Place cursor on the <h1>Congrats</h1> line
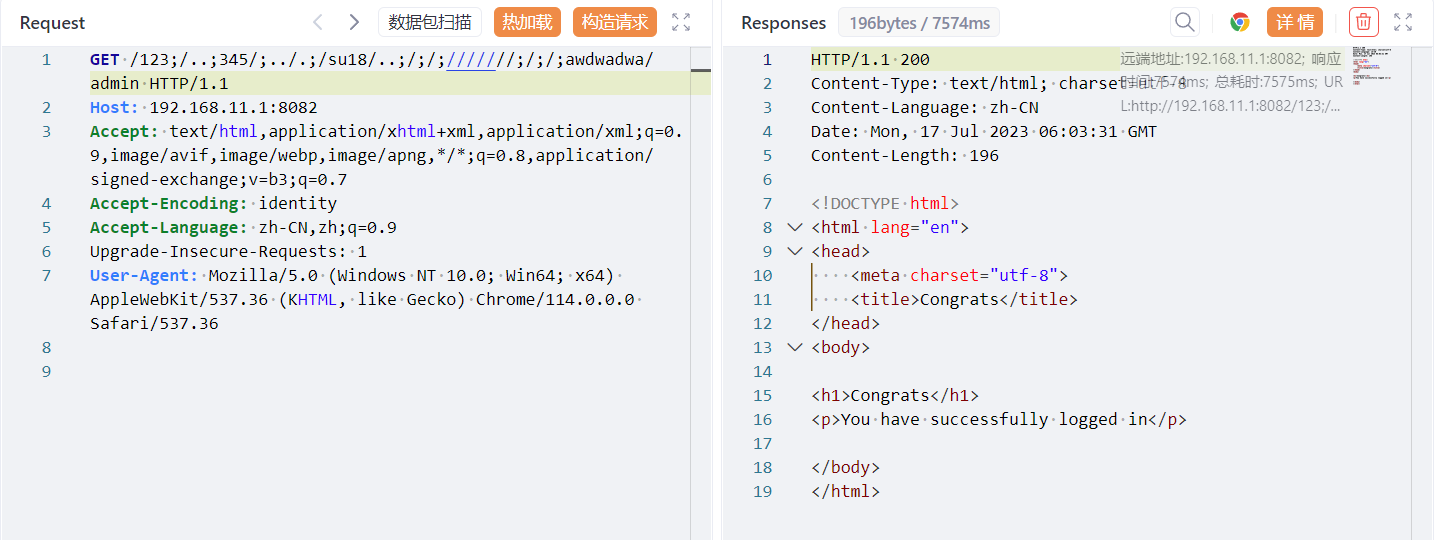The height and width of the screenshot is (540, 1438). [x=894, y=396]
